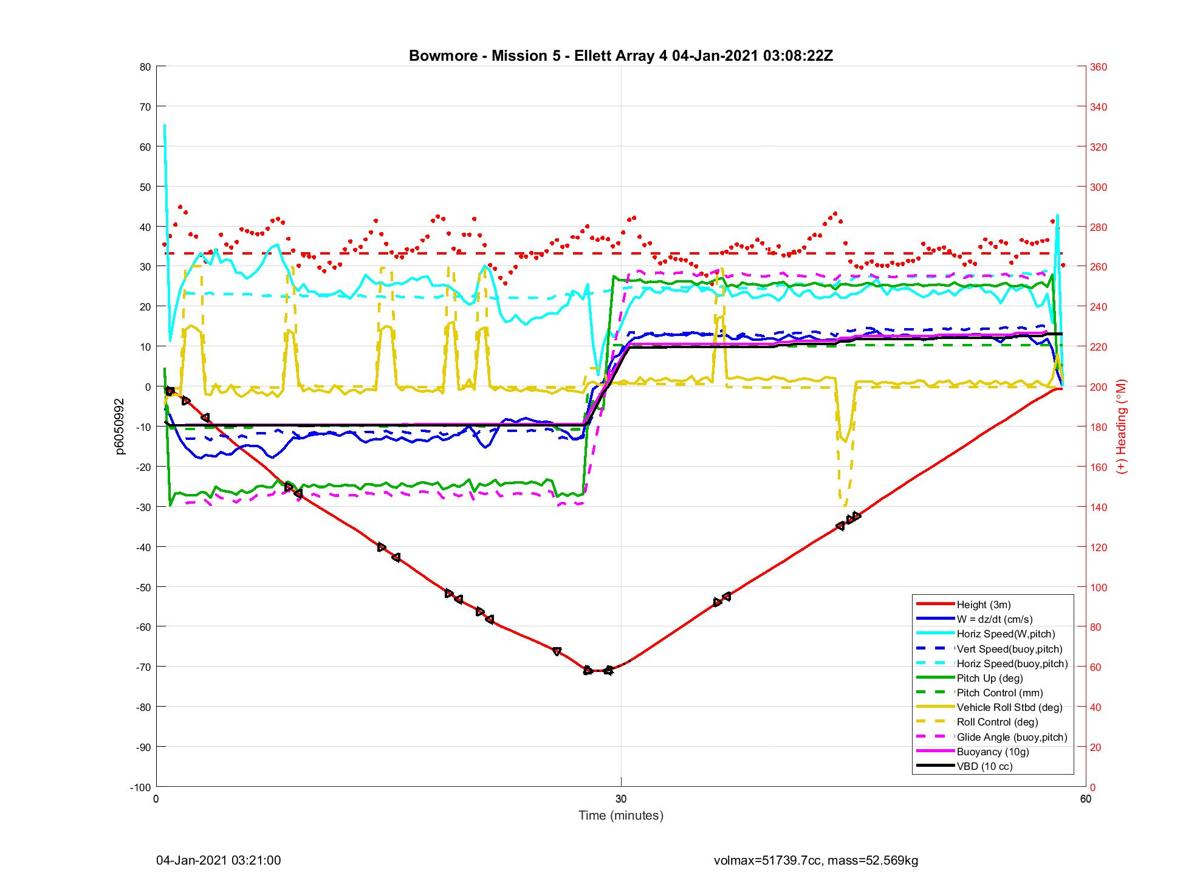Click legend entry 'Height (3m)'
1200x885 pixels.
[x=986, y=604]
